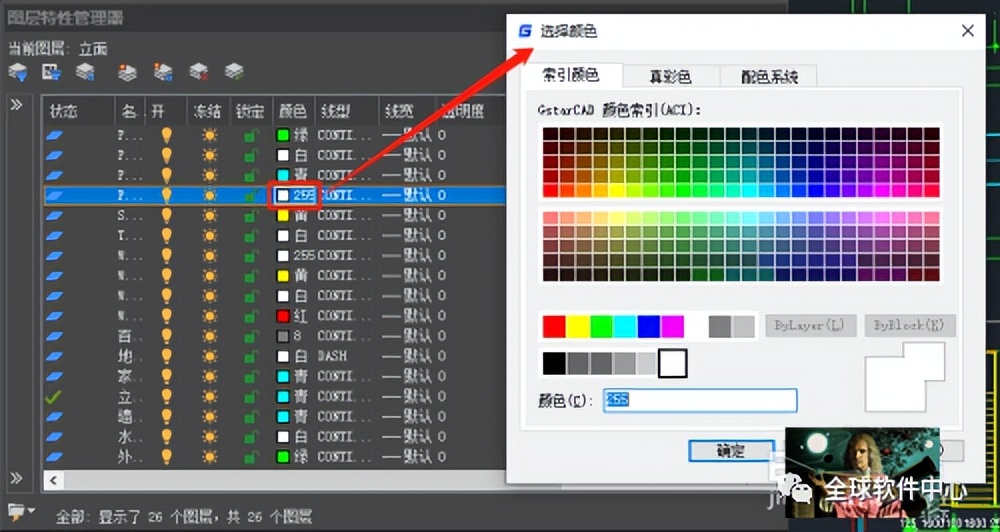Click the 颜色(C) input field showing 255
The image size is (1000, 532).
[x=700, y=400]
